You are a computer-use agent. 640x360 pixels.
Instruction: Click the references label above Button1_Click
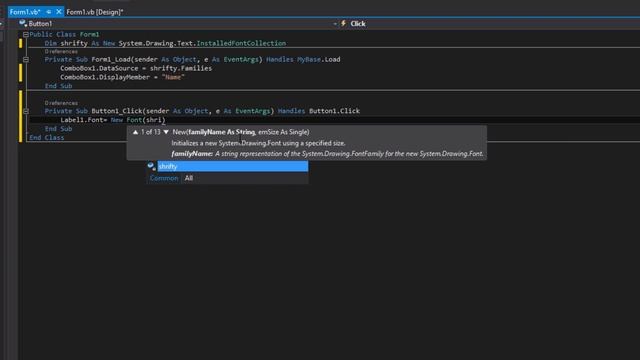click(61, 103)
